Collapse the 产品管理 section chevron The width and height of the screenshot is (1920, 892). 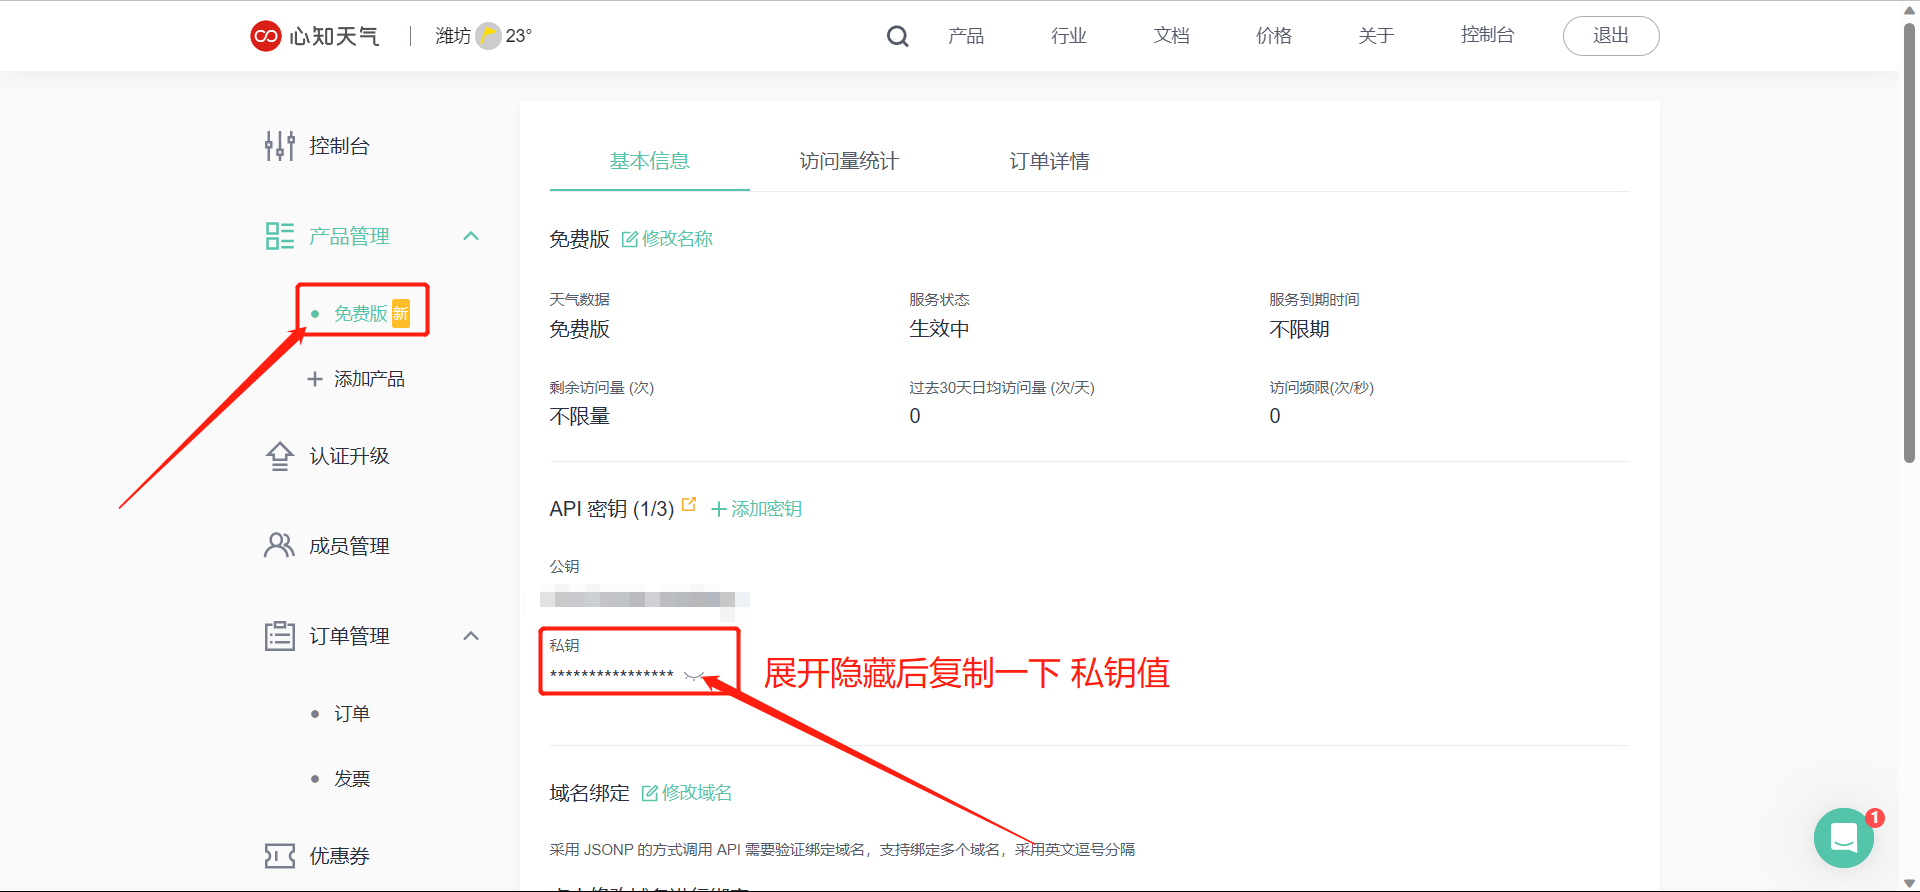pos(471,236)
